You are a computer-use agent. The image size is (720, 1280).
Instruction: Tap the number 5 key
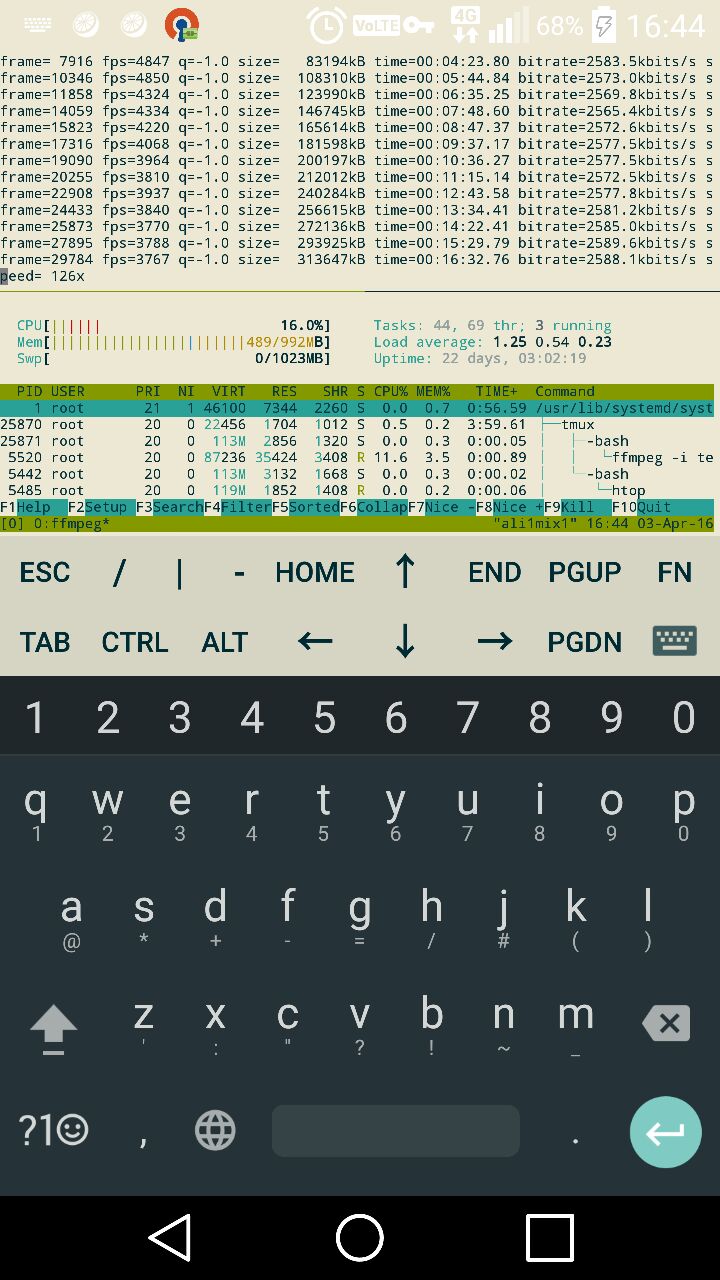coord(324,717)
